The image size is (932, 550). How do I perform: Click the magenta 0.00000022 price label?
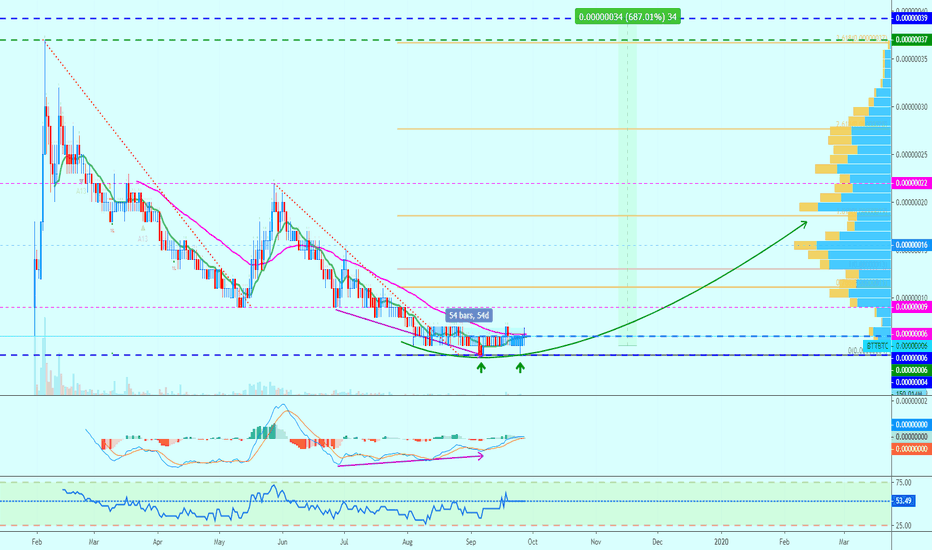pos(911,183)
